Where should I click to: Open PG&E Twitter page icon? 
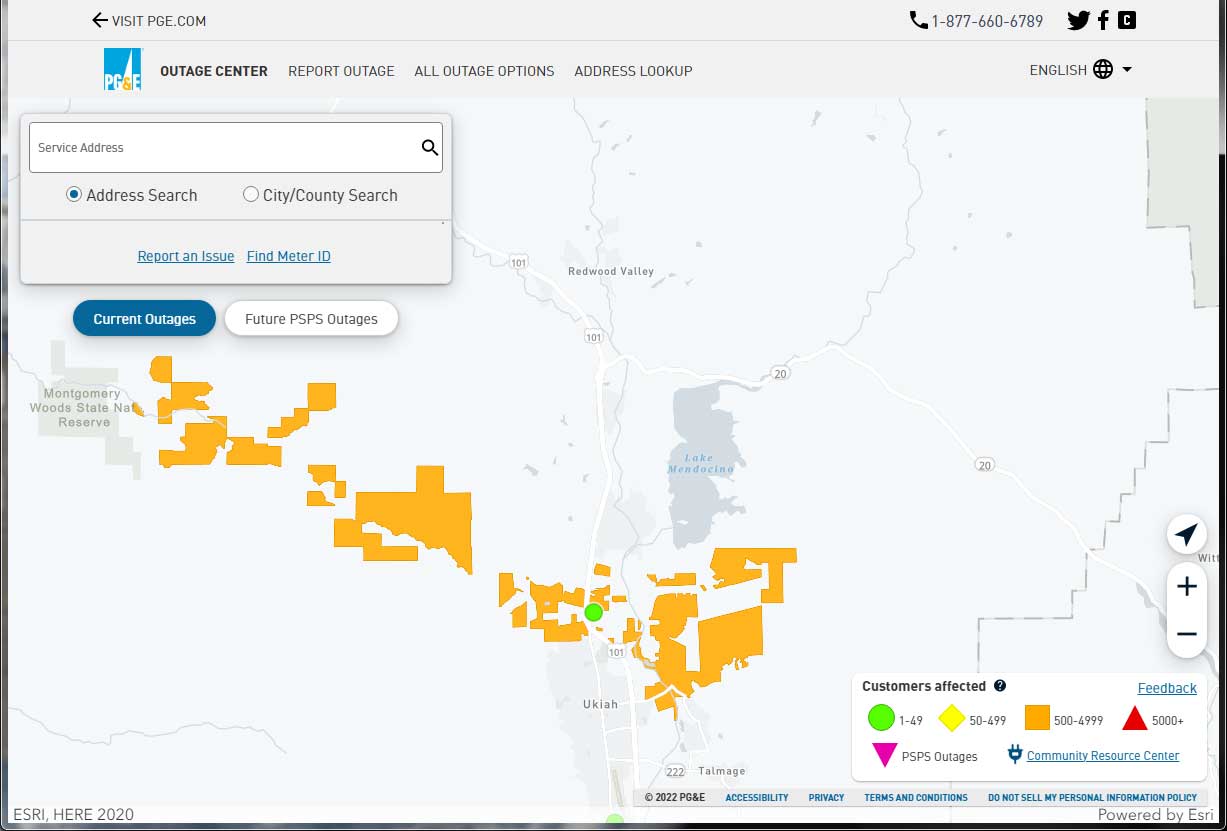click(x=1078, y=20)
